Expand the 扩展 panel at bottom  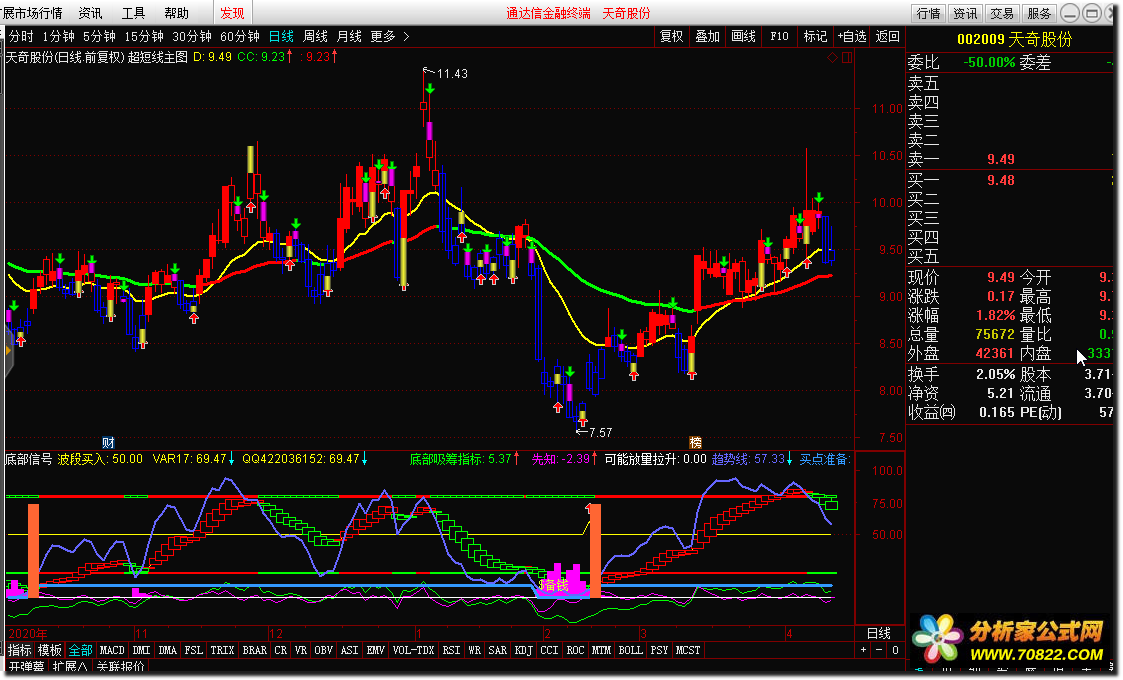click(x=69, y=666)
